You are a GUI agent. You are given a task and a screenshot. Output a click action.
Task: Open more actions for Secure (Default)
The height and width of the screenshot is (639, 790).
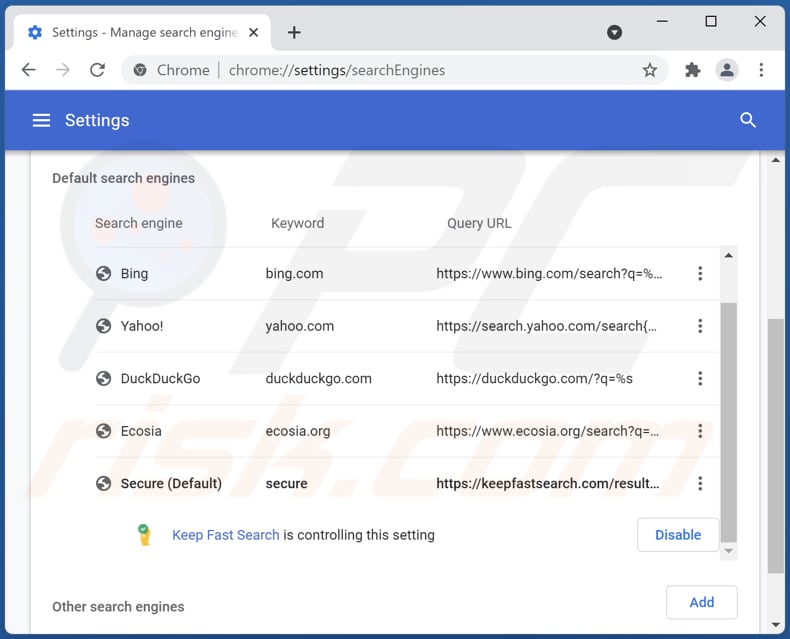[700, 483]
